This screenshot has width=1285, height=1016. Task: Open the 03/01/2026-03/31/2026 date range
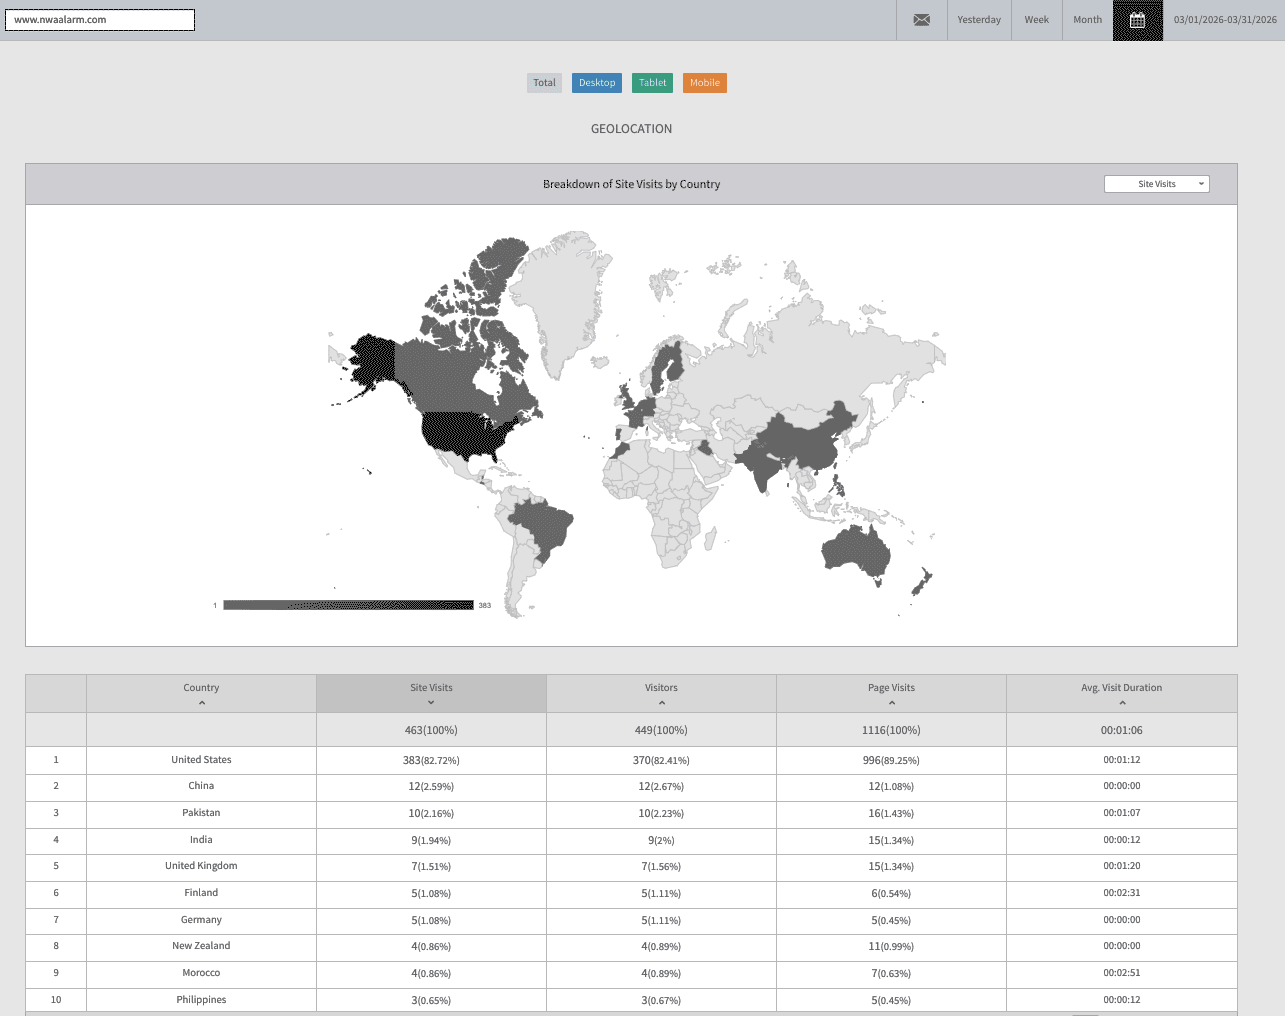pos(1224,20)
